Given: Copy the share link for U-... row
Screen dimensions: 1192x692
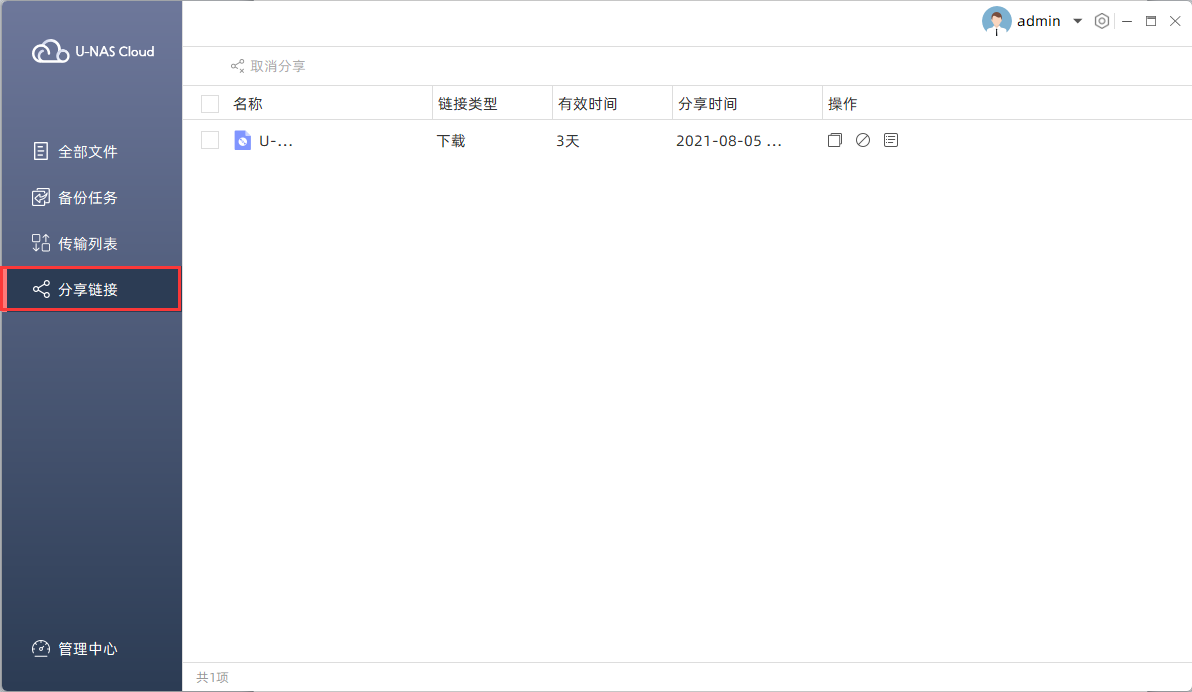Looking at the screenshot, I should tap(835, 140).
